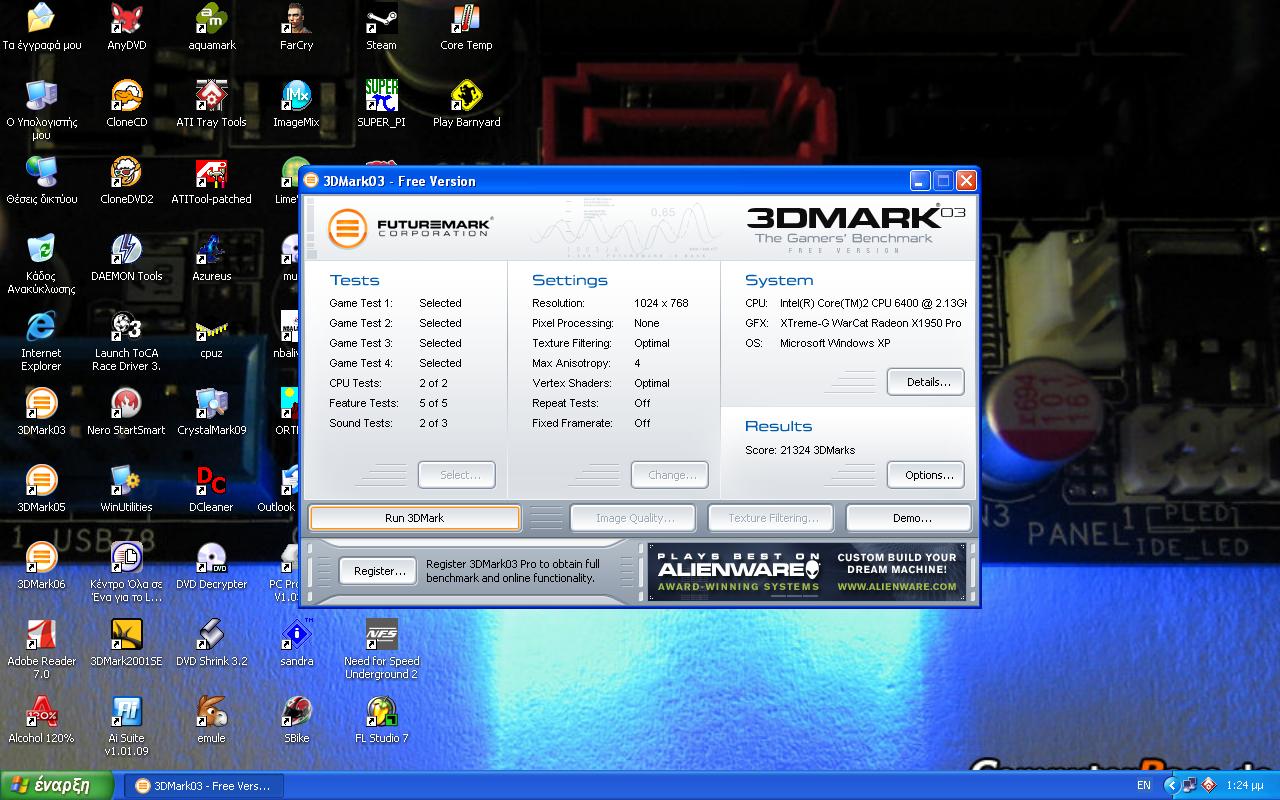
Task: Launch ATITool-patched shortcut
Action: 211,181
